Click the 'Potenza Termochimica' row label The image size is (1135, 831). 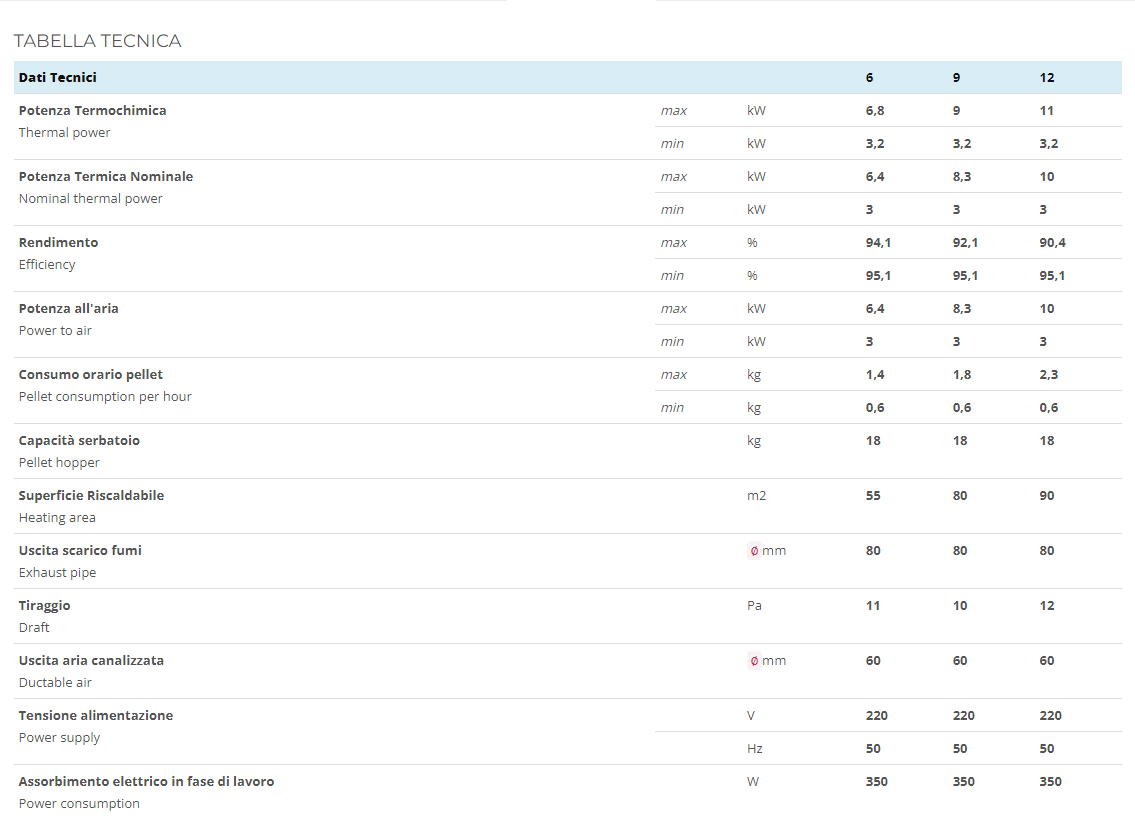point(92,111)
